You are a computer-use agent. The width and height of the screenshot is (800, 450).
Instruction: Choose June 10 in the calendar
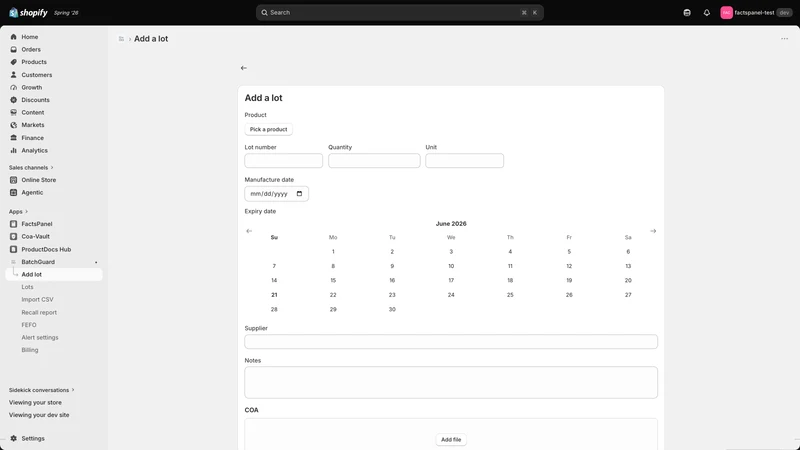[451, 266]
